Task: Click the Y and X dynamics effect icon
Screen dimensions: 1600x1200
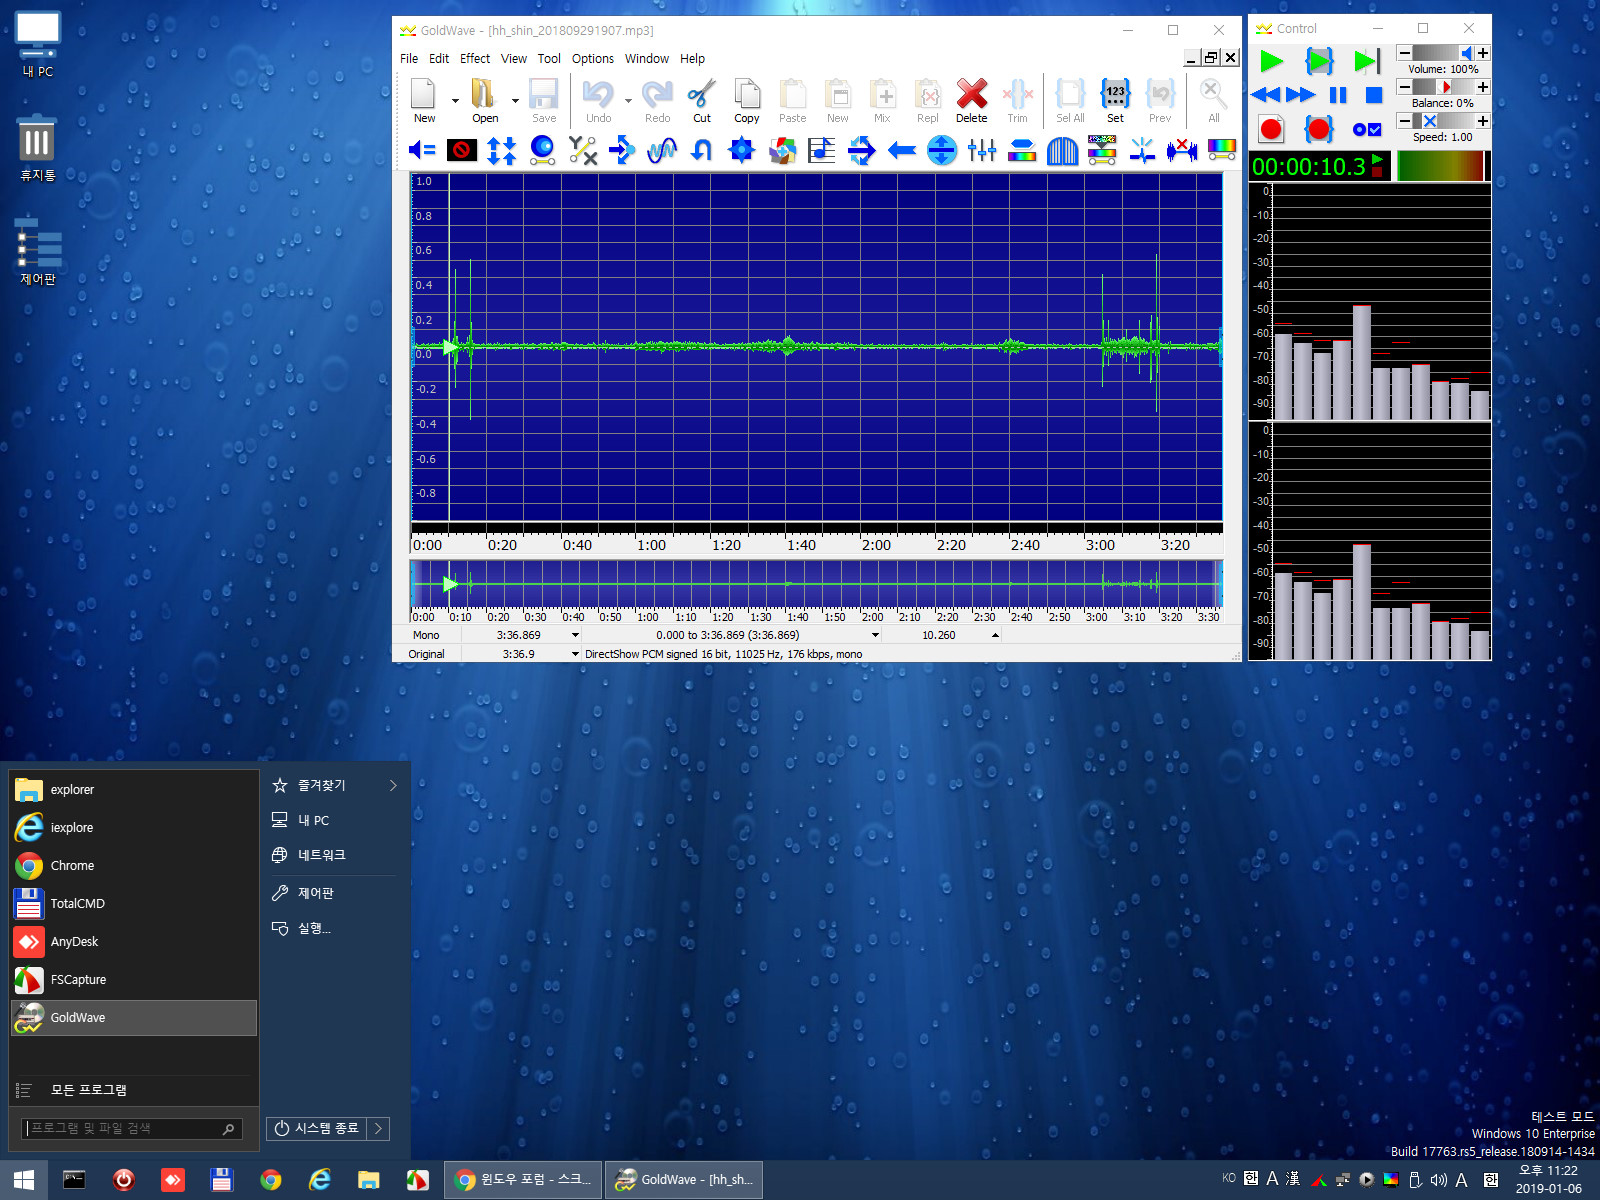Action: (582, 150)
